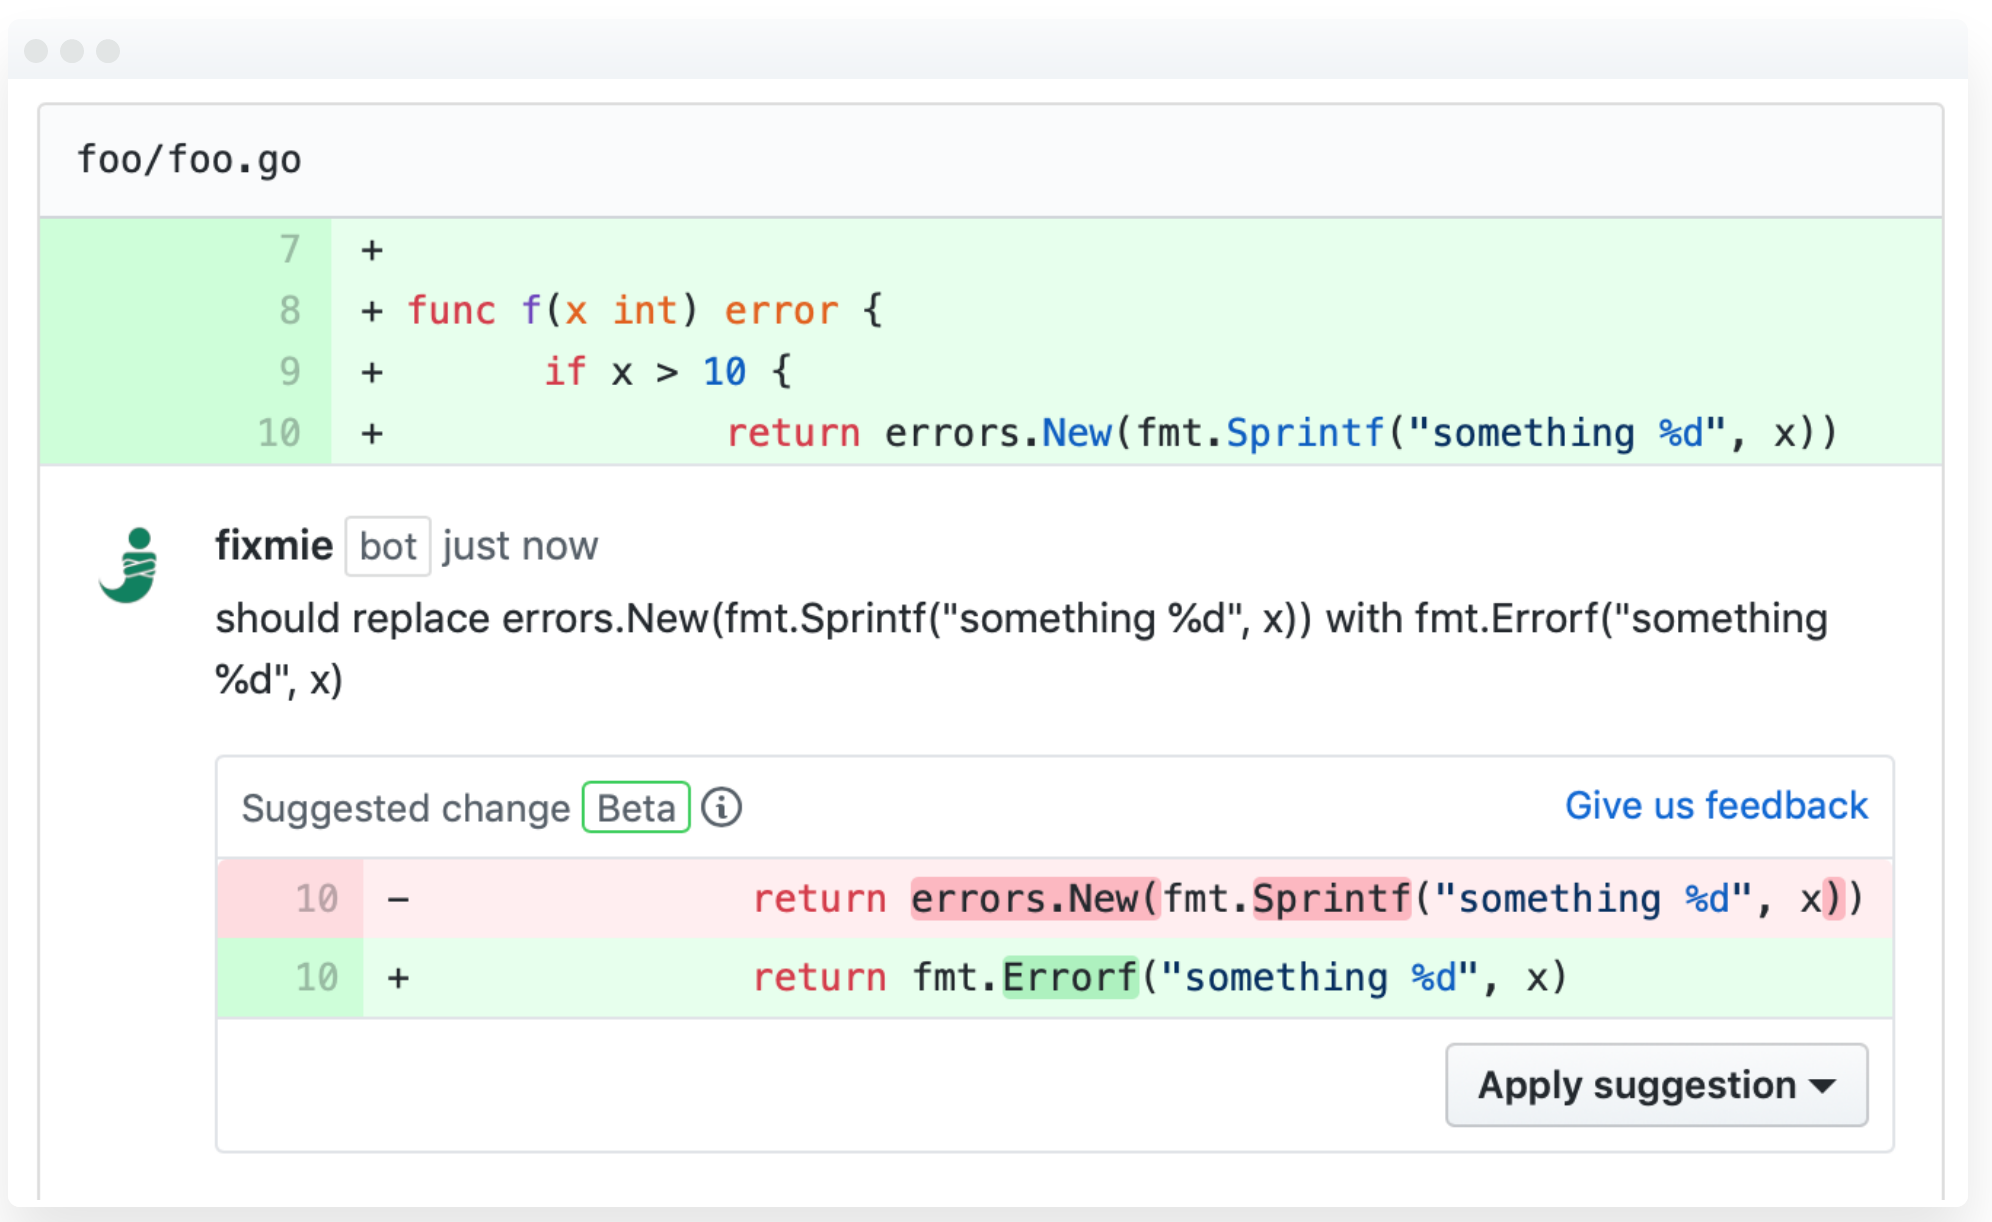Click the gray close window dot
Viewport: 1992px width, 1222px height.
[36, 50]
